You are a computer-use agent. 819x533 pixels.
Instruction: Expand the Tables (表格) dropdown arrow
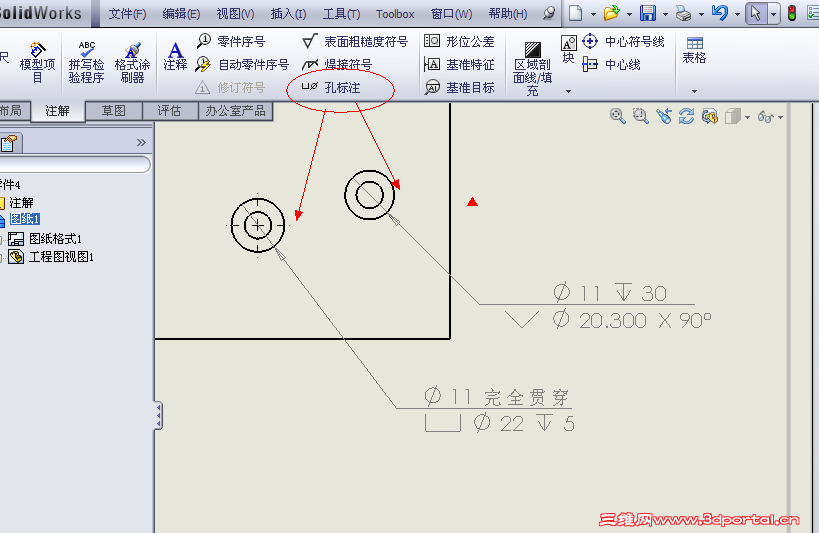(x=694, y=91)
